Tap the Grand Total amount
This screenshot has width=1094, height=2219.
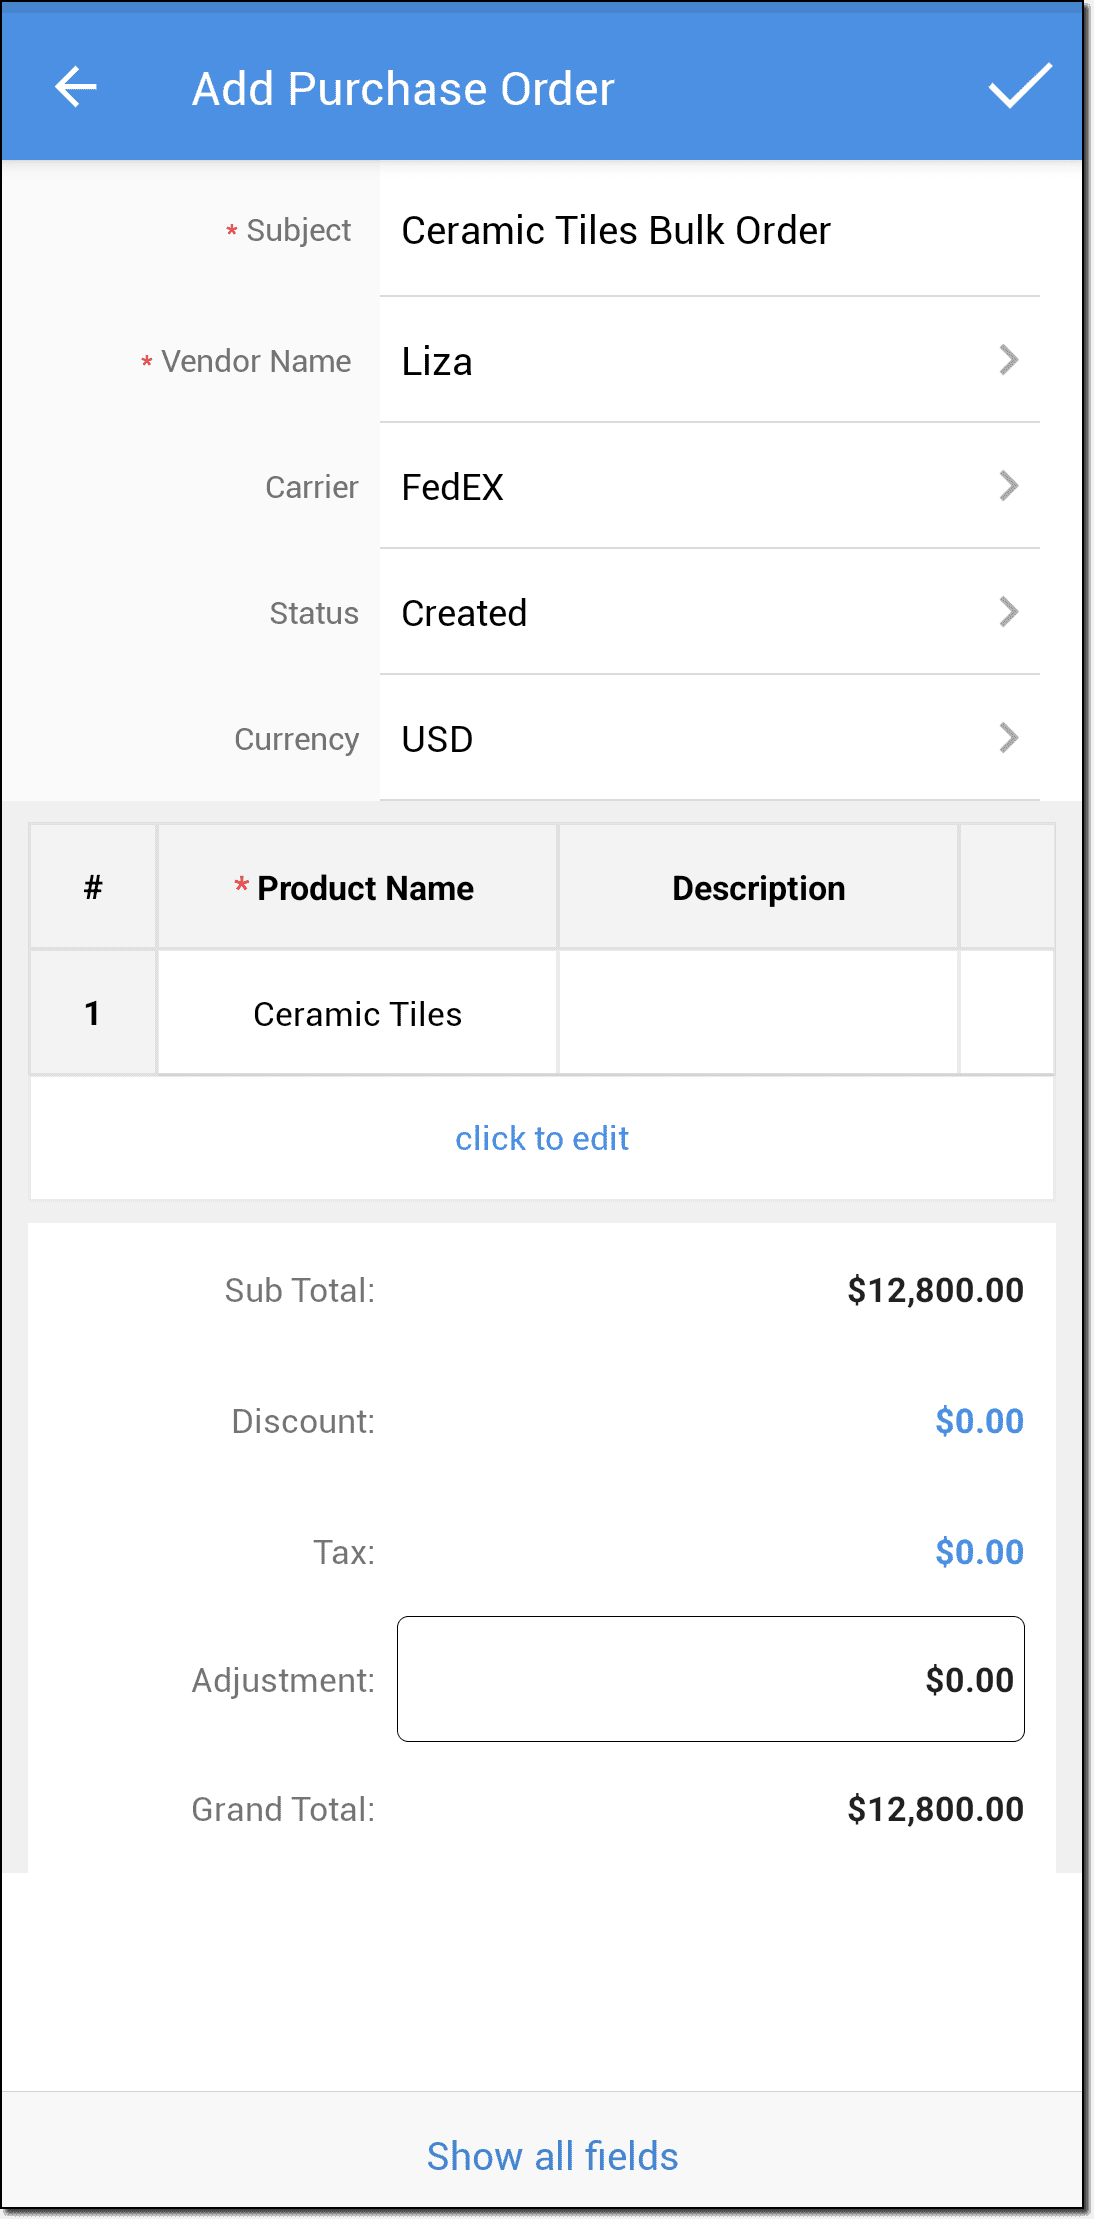[935, 1809]
